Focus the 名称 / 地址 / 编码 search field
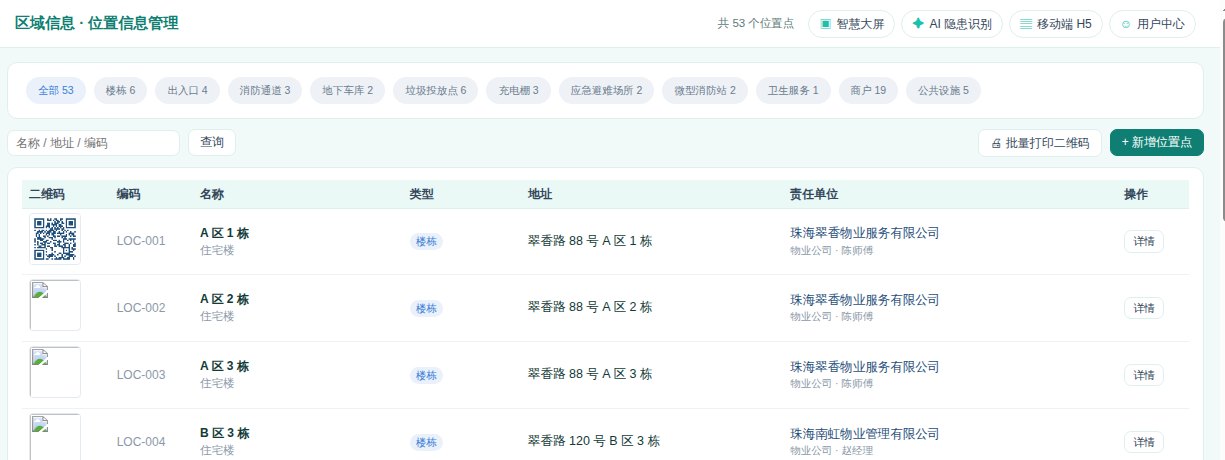The image size is (1225, 460). point(93,143)
